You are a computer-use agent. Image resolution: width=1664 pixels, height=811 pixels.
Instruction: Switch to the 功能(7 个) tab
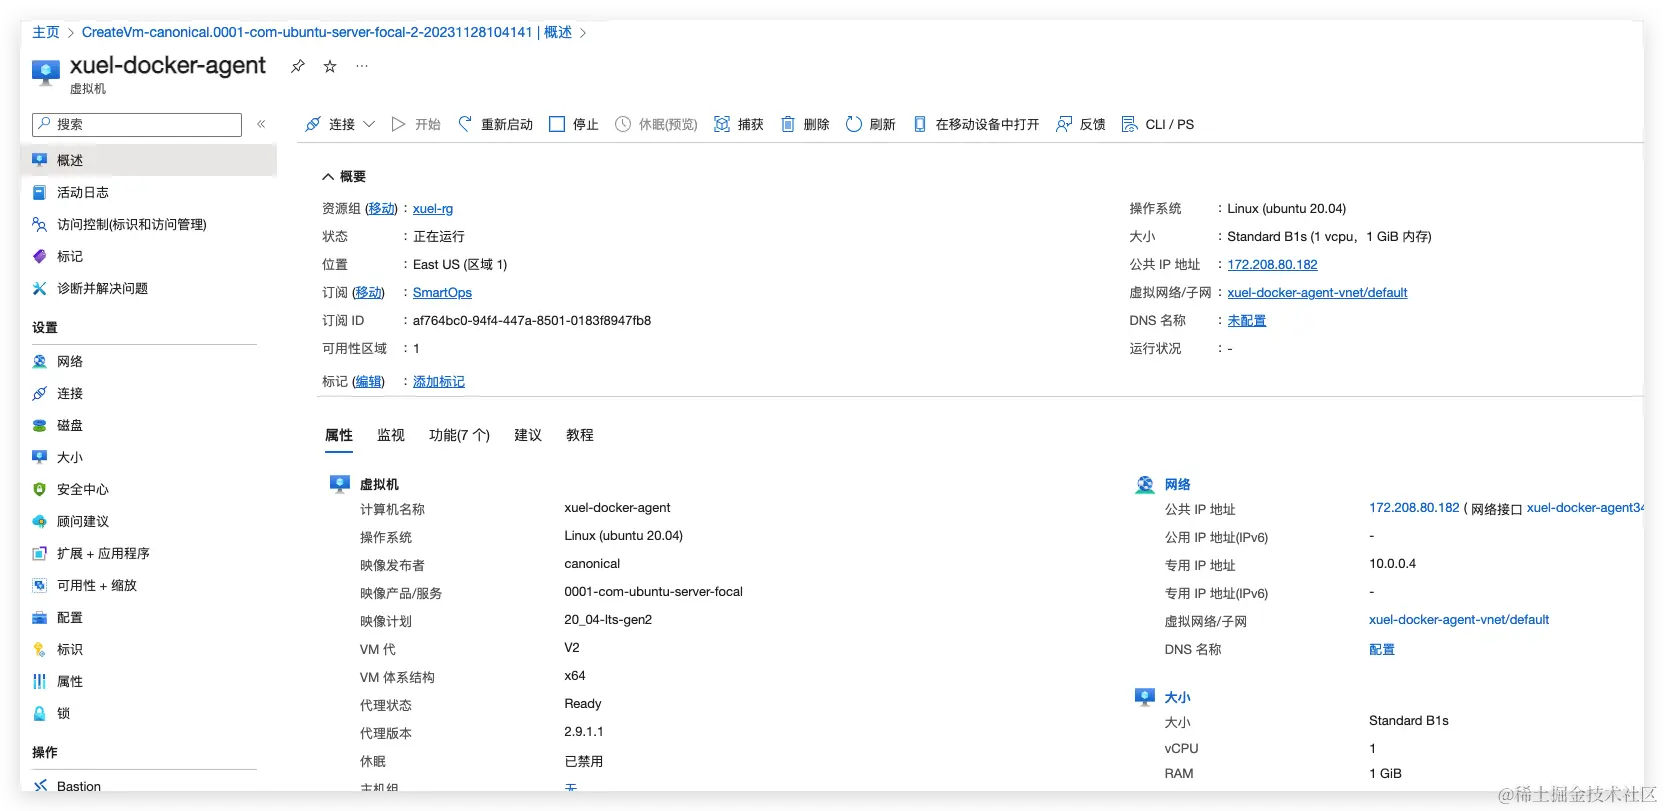click(x=459, y=435)
